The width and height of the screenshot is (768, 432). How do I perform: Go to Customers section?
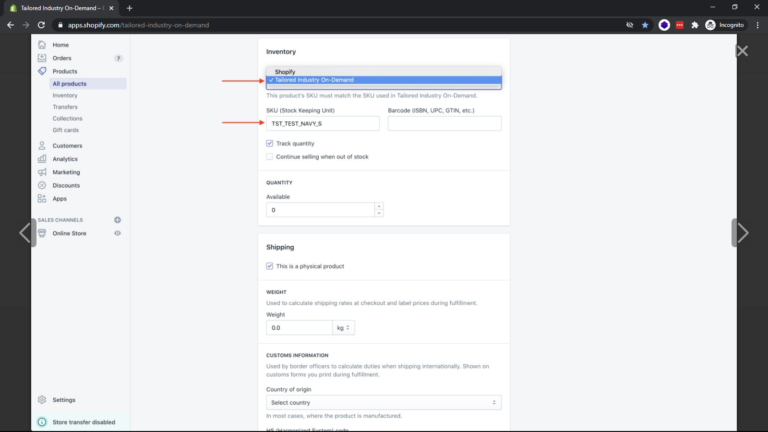(67, 146)
